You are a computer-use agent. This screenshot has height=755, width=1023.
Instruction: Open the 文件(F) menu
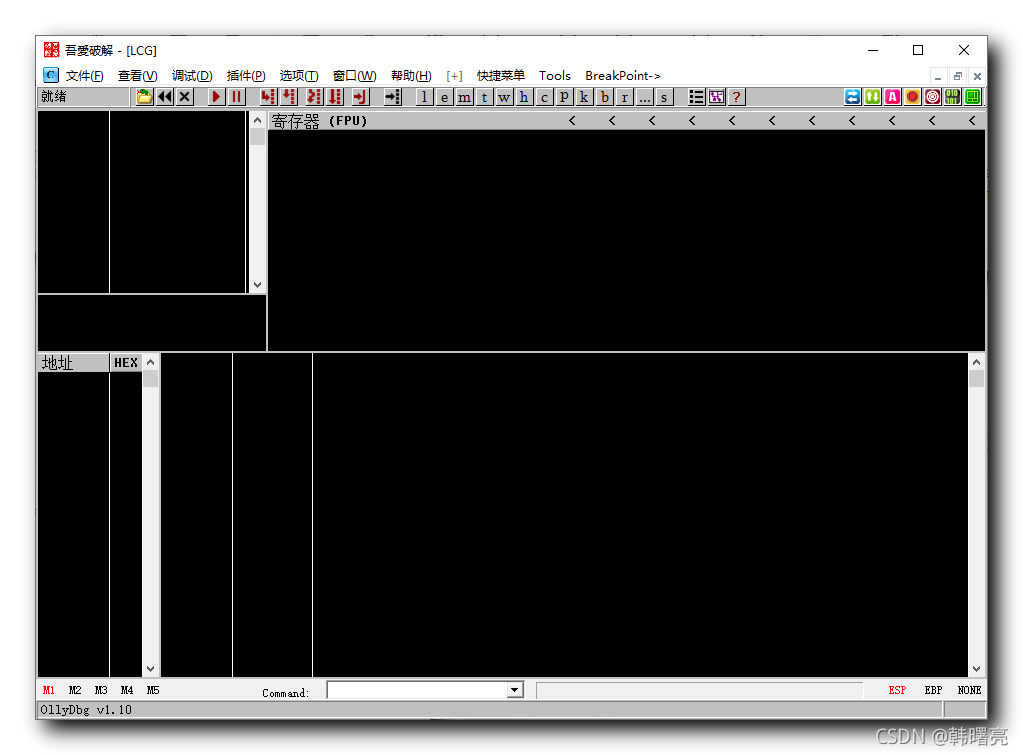(x=84, y=75)
